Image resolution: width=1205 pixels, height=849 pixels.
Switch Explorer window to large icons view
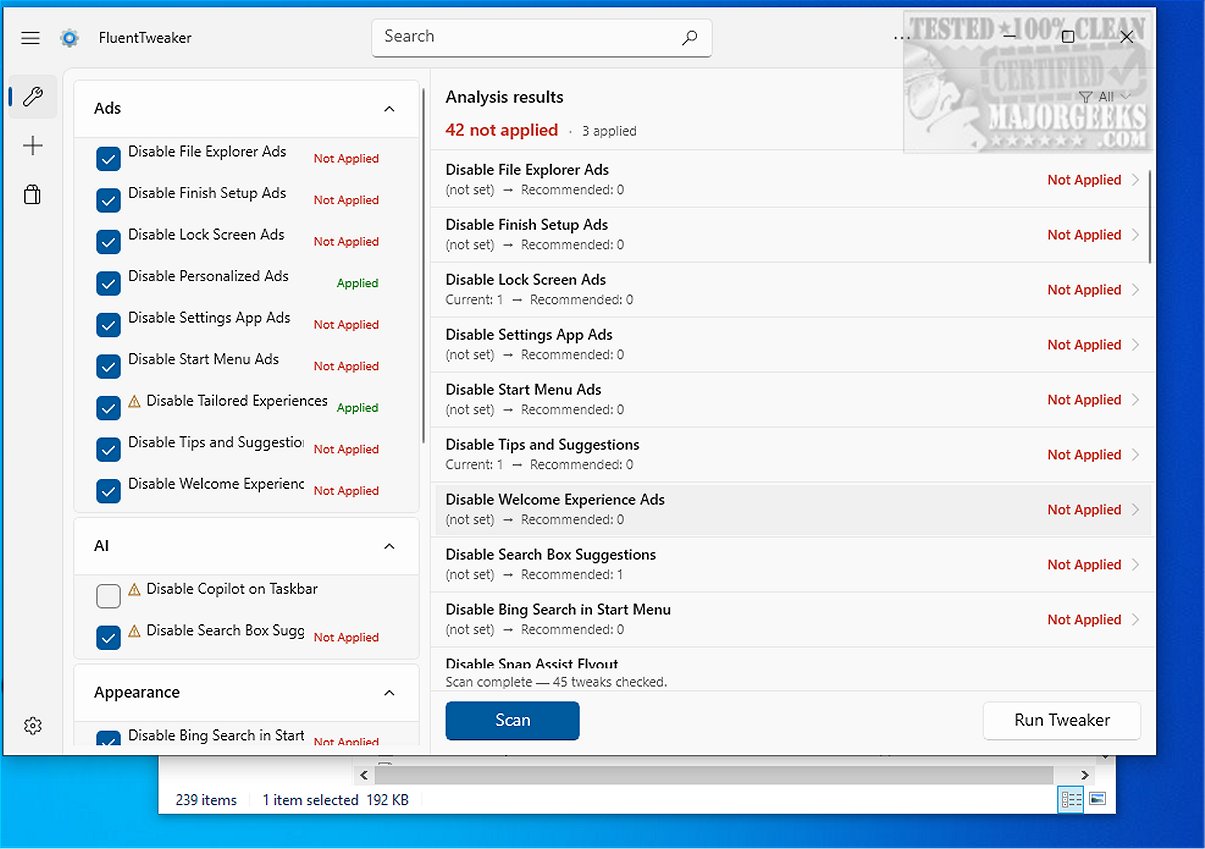tap(1097, 799)
